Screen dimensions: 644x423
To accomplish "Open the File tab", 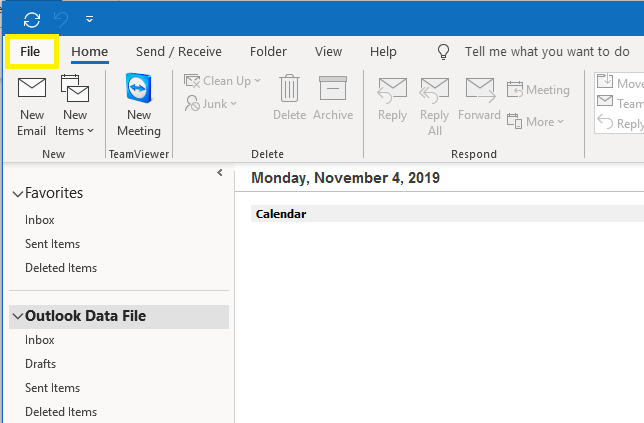I will [x=30, y=52].
